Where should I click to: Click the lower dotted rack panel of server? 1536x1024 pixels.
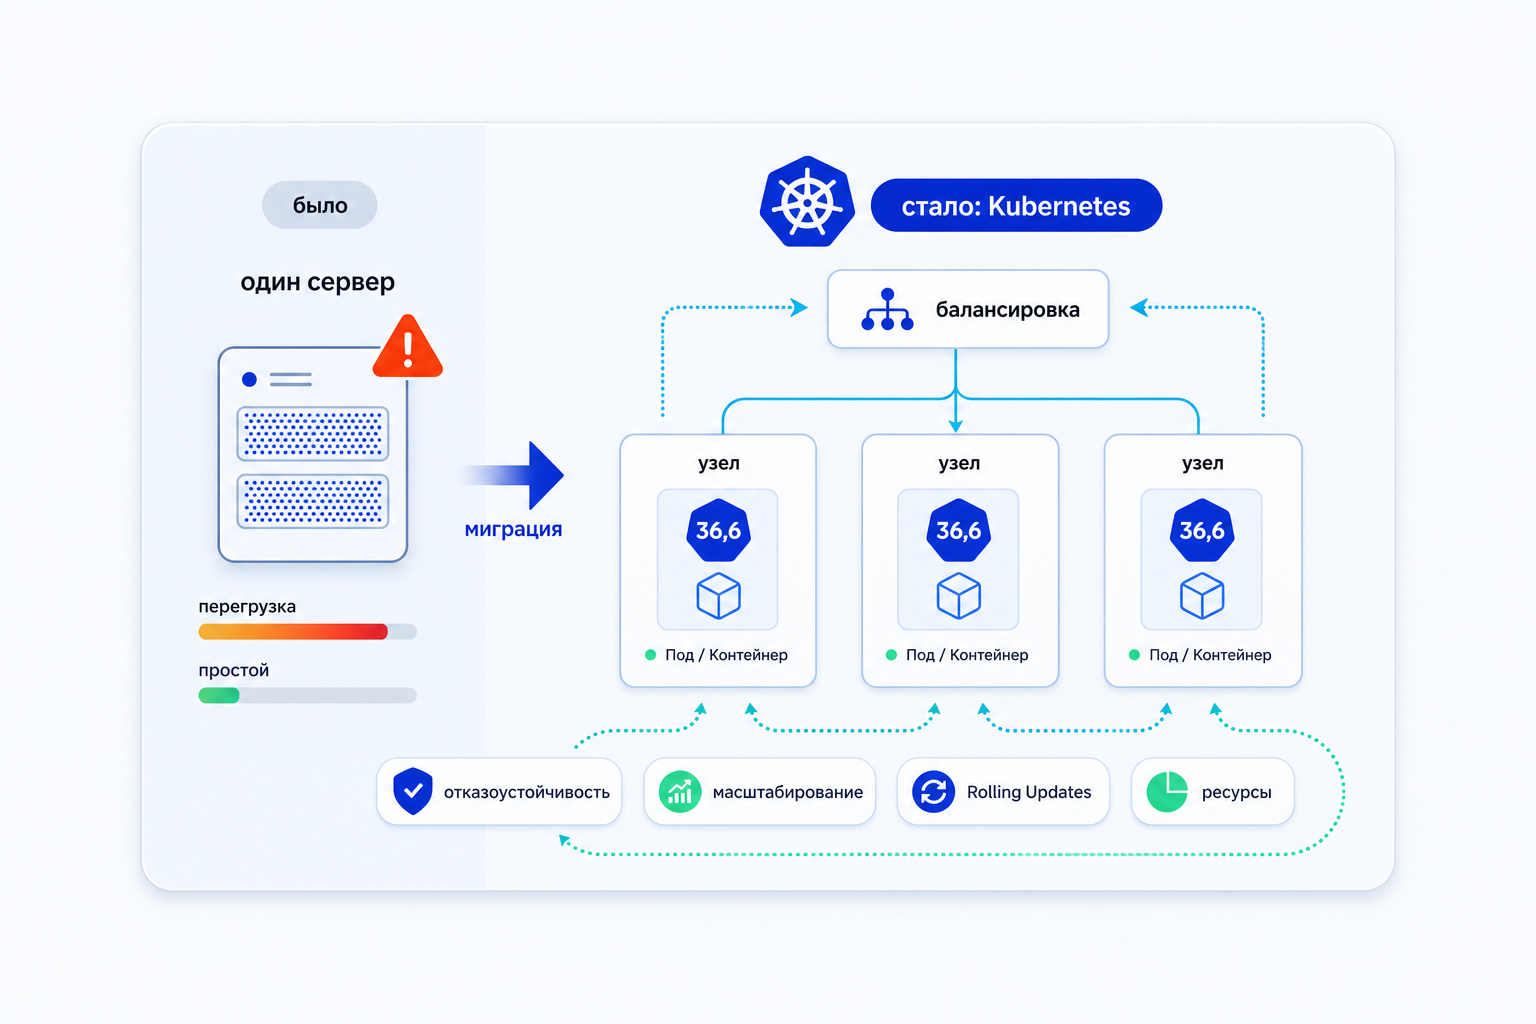(x=313, y=501)
